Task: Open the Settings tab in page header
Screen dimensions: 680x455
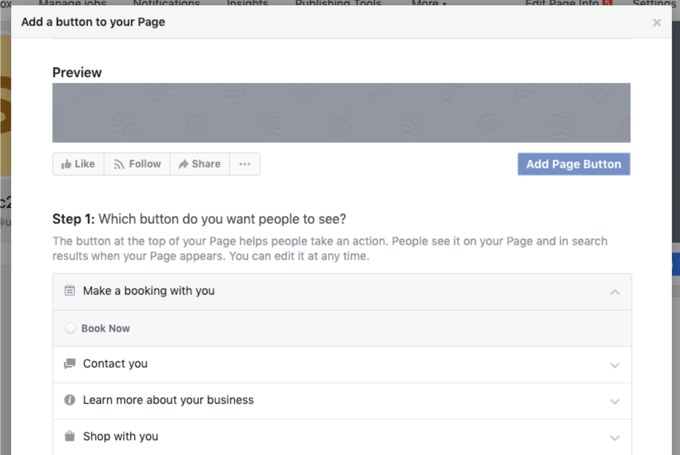Action: pos(654,4)
